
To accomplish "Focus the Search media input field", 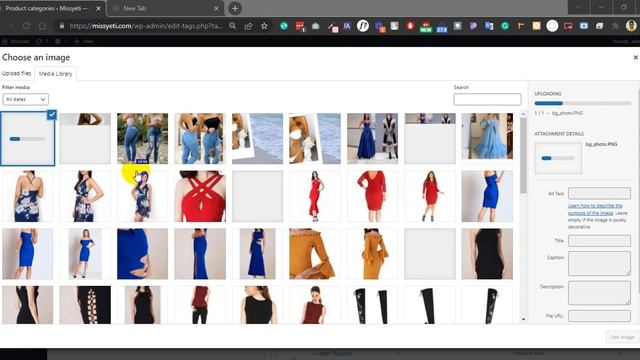I will coord(487,99).
